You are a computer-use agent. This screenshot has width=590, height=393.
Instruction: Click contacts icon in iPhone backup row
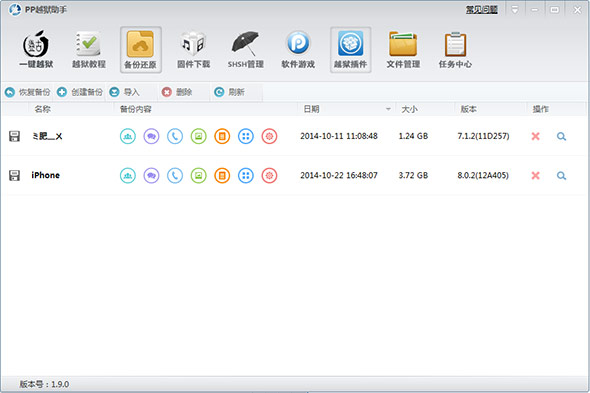click(x=128, y=175)
